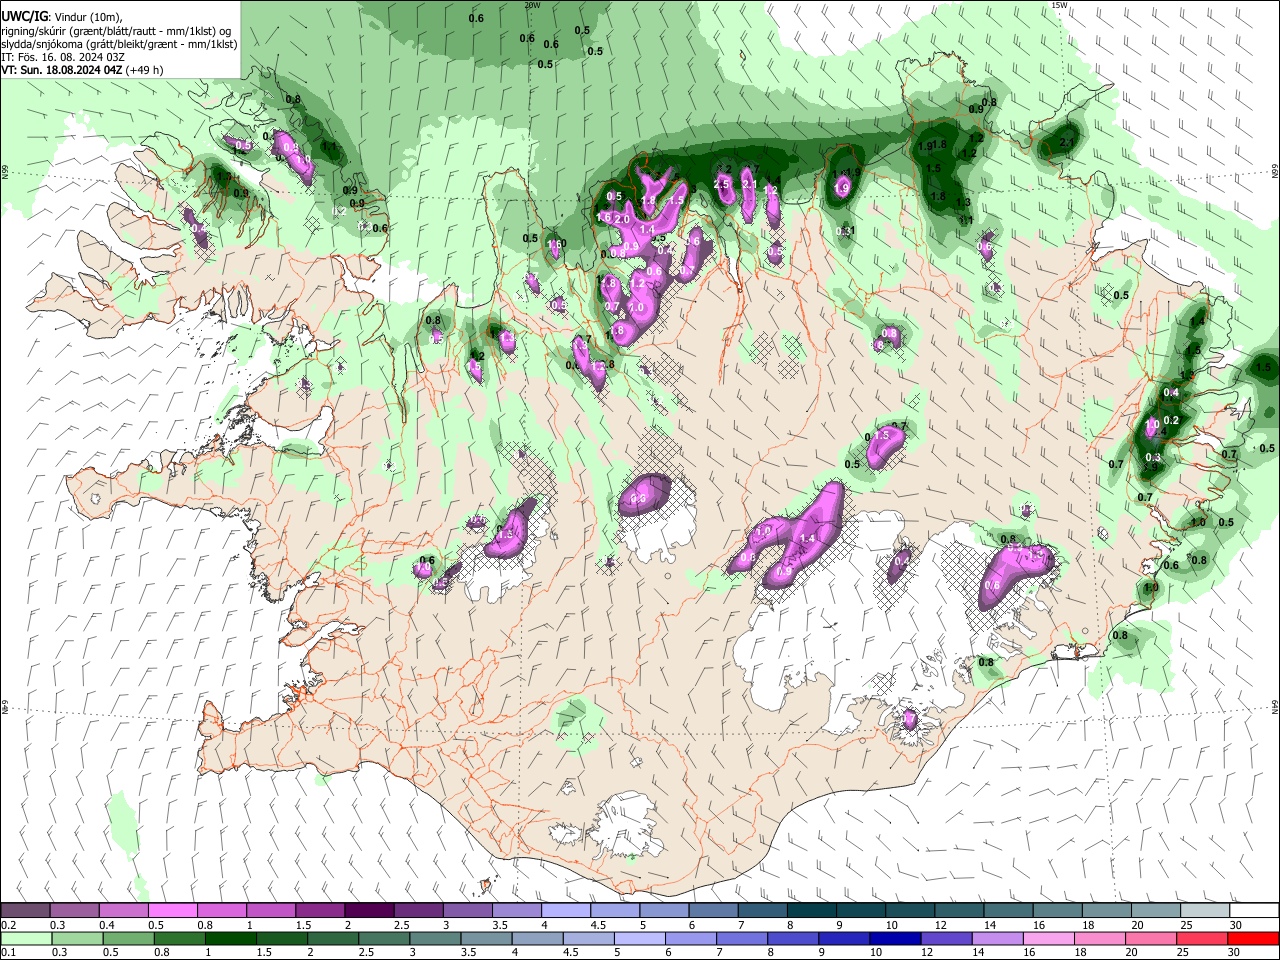Select the top-row grey swatch between 20 and 25

click(1155, 910)
